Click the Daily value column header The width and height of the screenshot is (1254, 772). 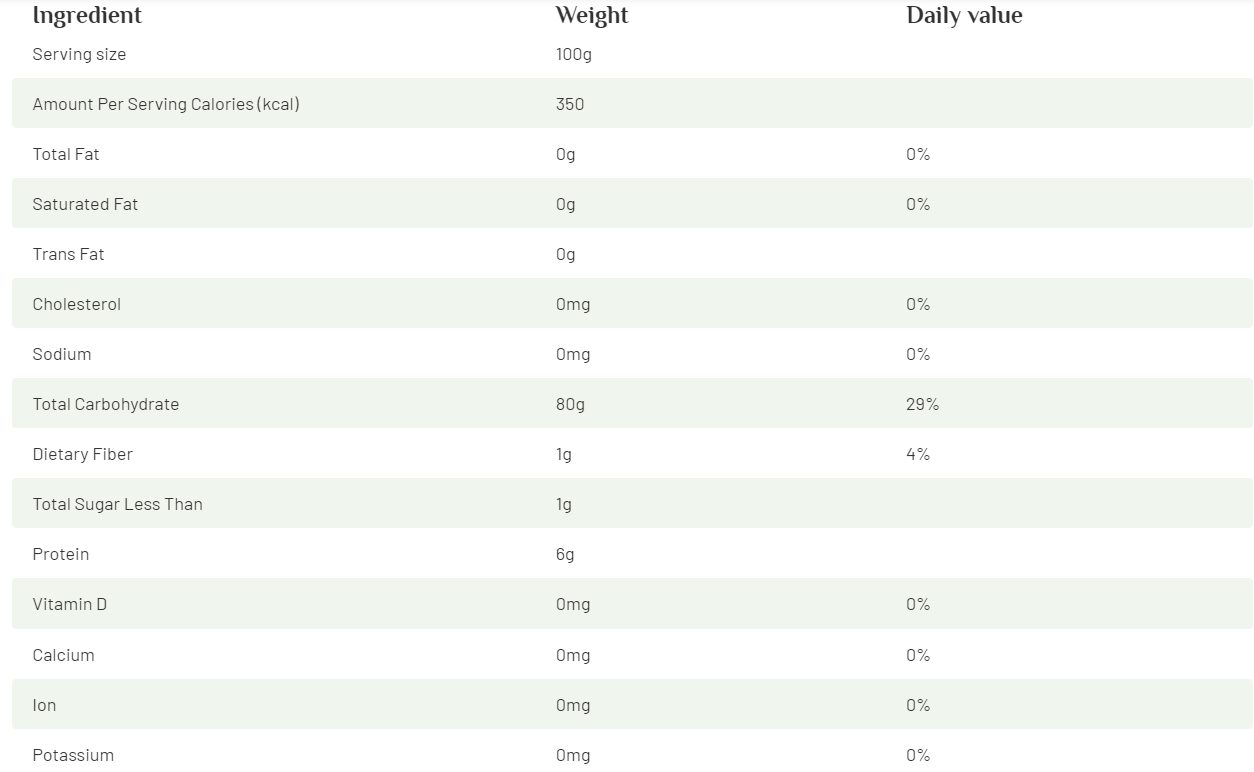(964, 16)
